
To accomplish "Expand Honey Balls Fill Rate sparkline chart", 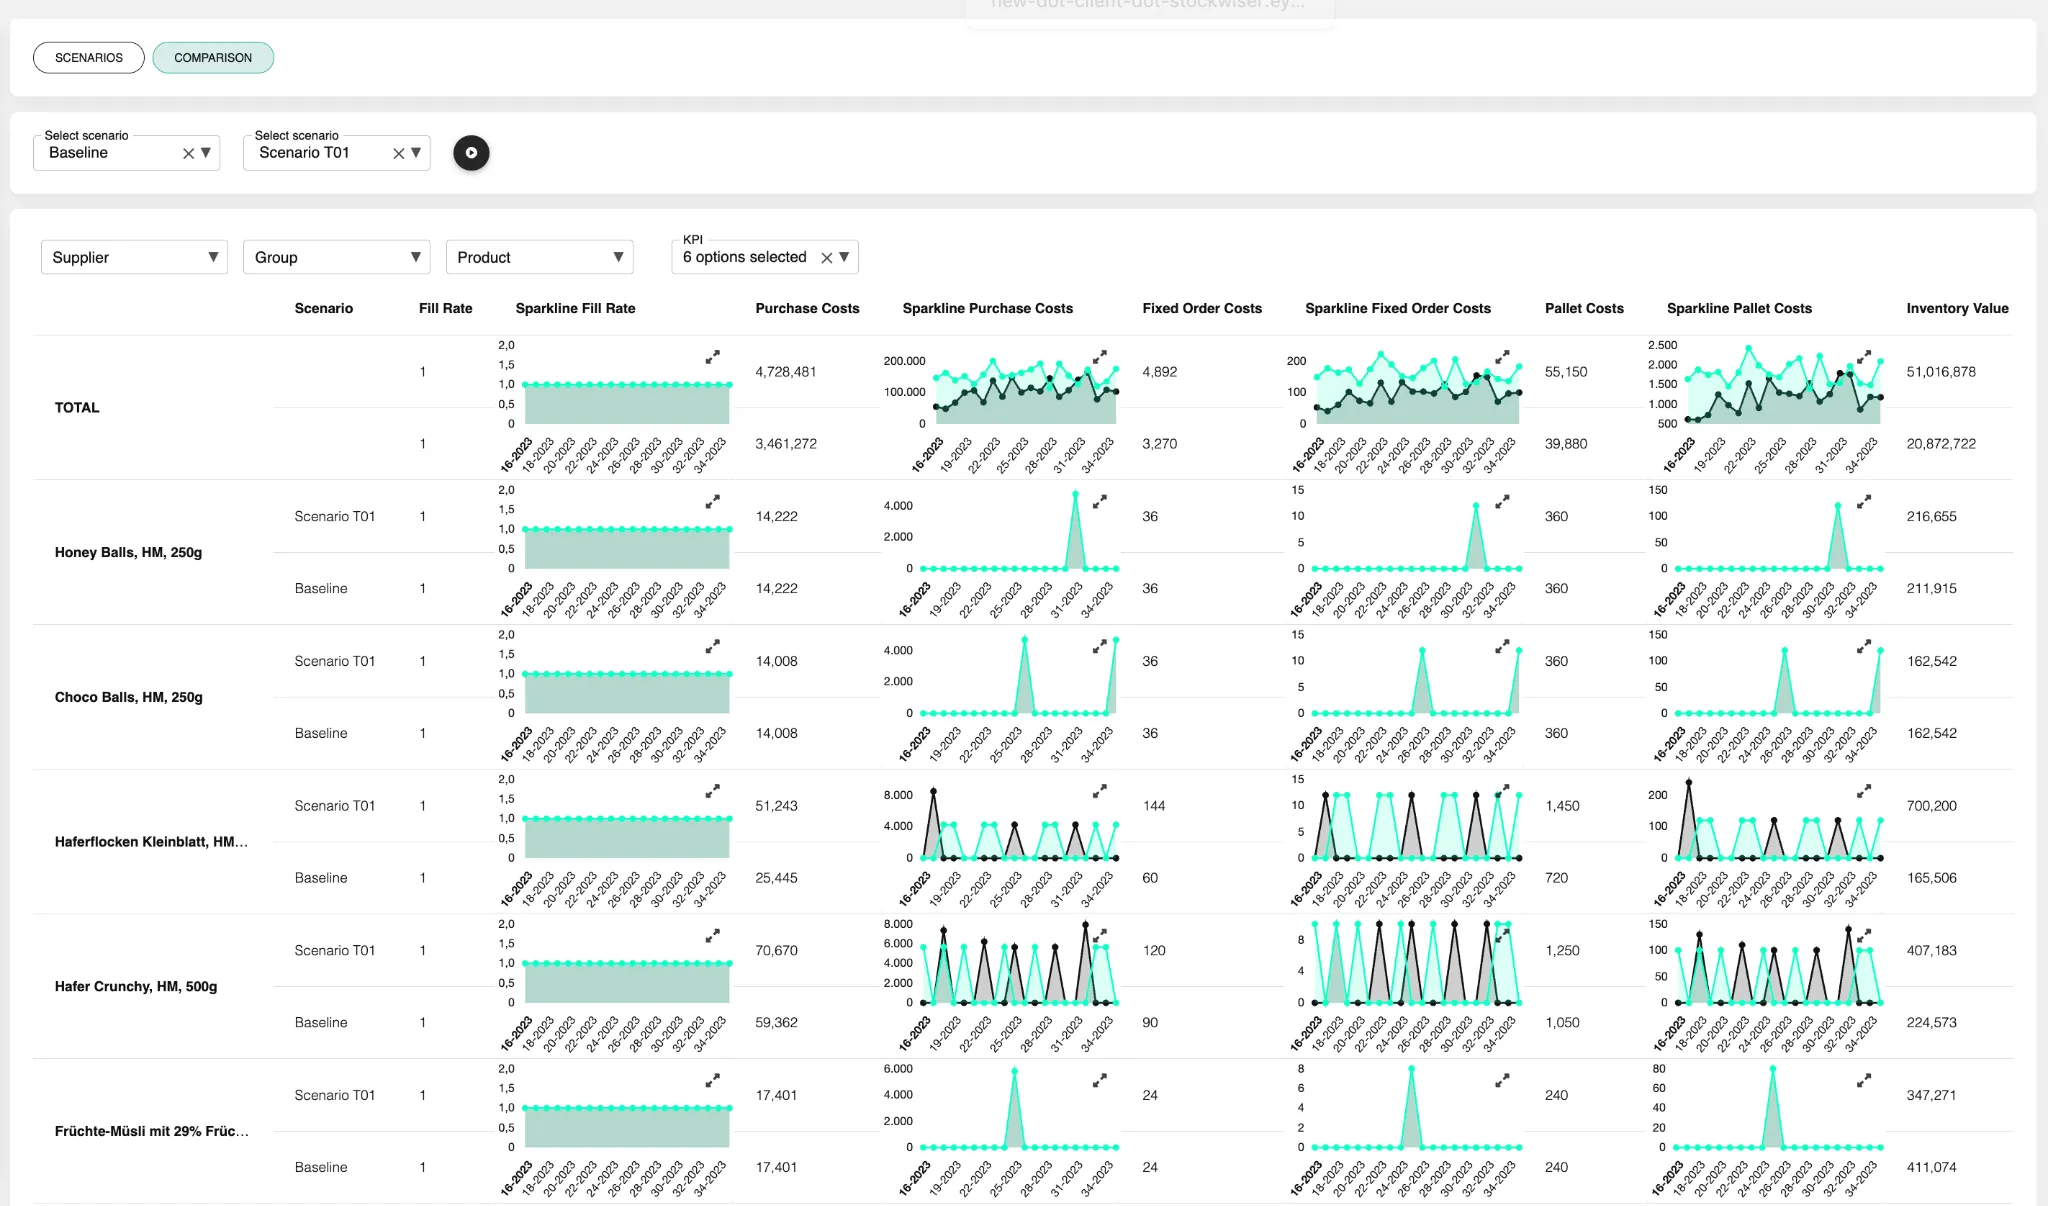I will tap(714, 501).
